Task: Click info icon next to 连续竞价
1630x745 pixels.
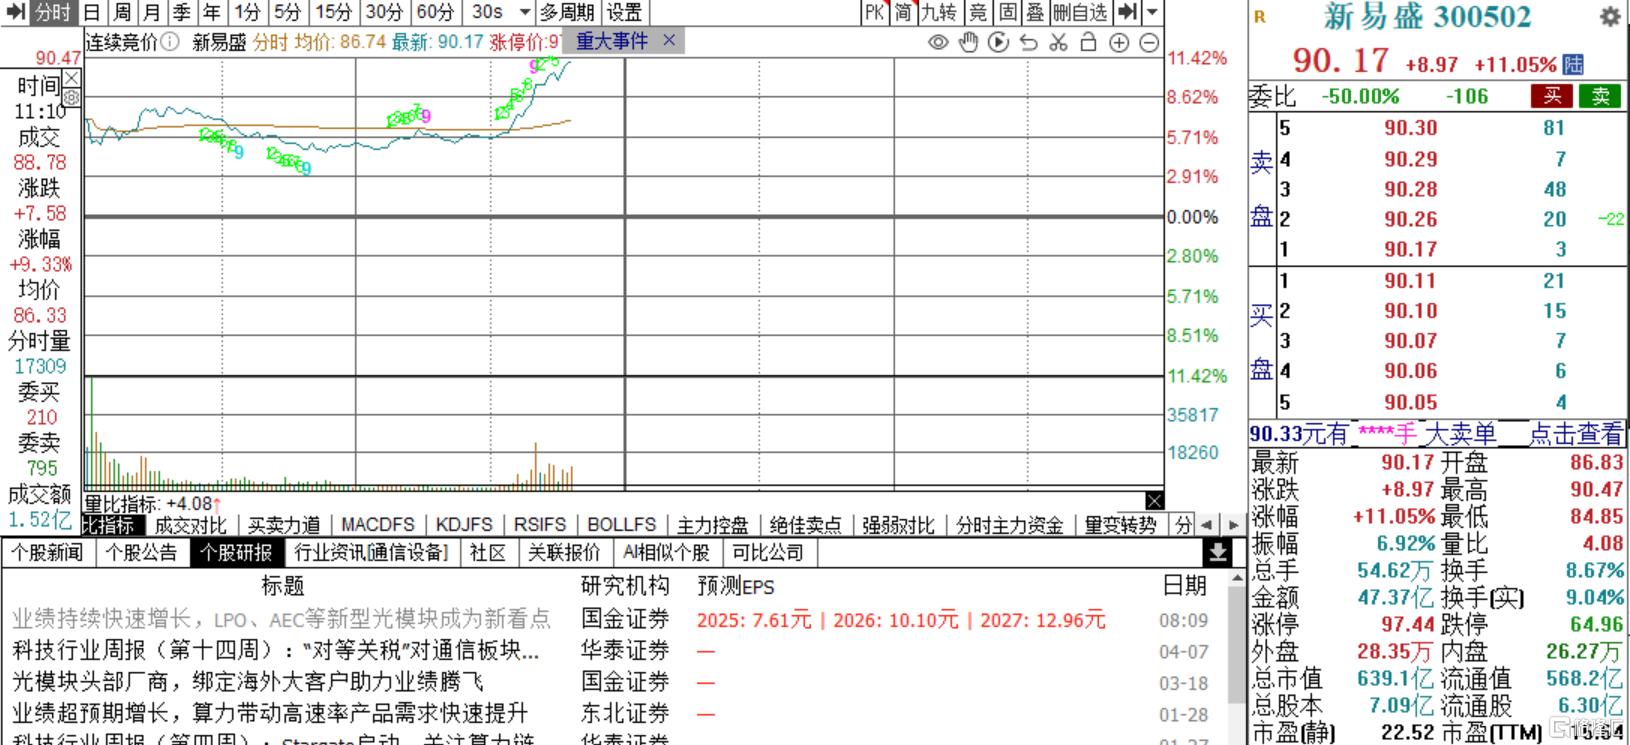Action: (x=170, y=42)
